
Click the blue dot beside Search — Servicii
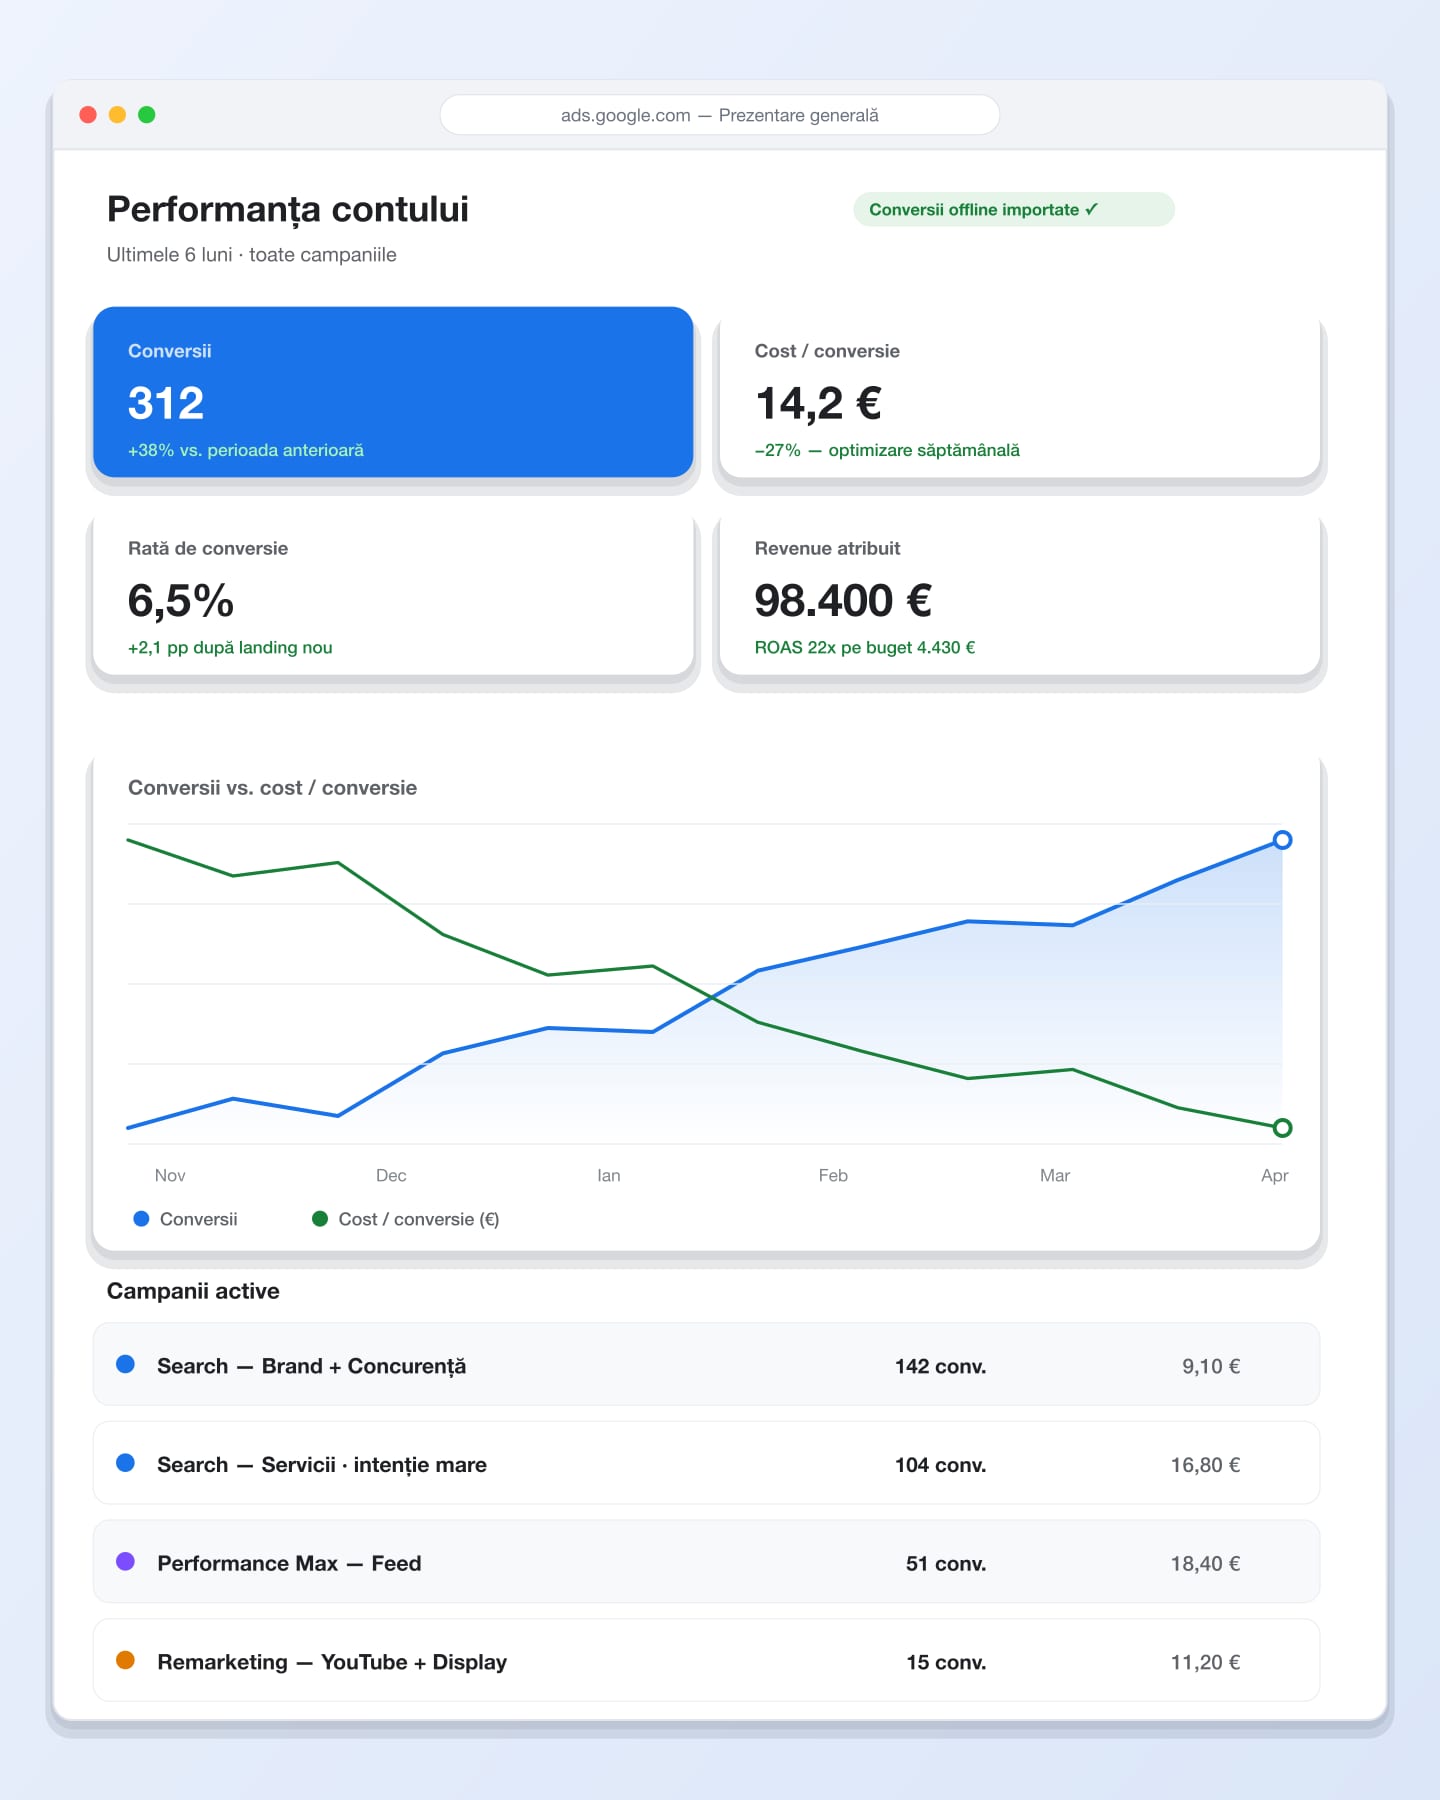125,1463
